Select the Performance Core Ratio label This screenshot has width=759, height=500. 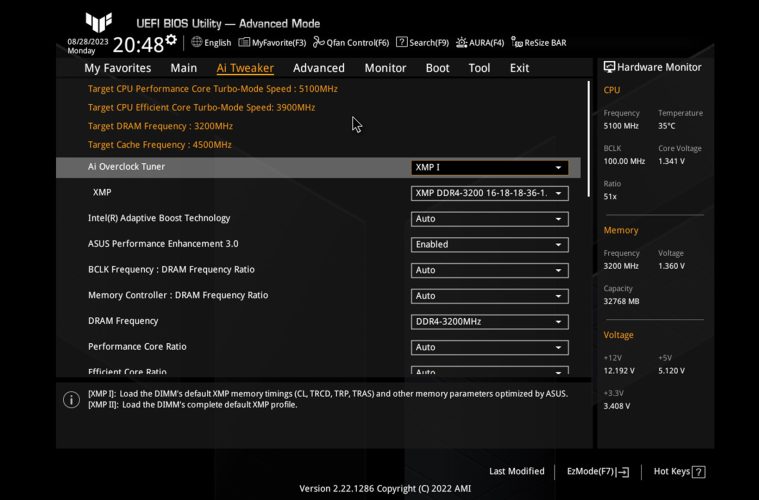[x=137, y=347]
